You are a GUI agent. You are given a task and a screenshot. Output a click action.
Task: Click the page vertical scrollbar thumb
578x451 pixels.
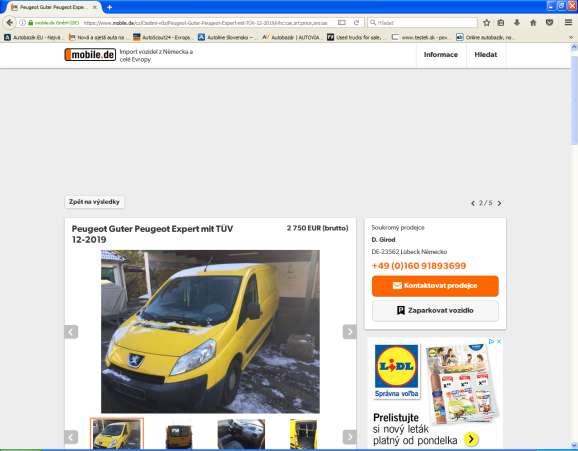[x=574, y=100]
